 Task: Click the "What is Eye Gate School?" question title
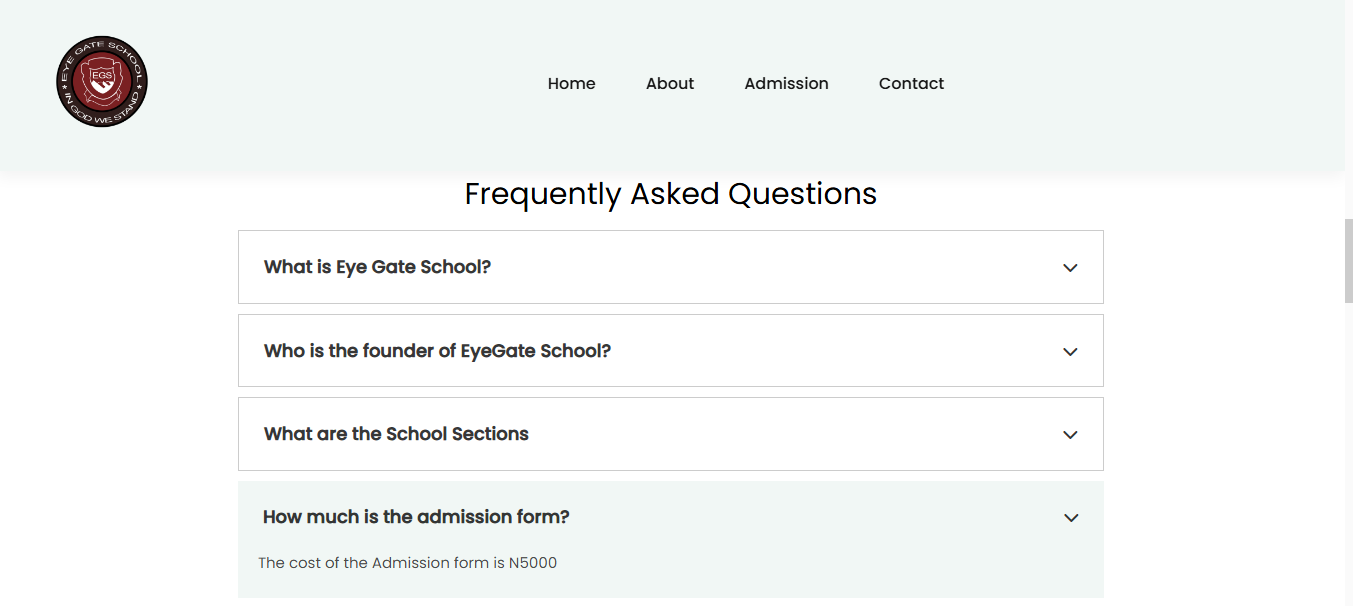(377, 267)
